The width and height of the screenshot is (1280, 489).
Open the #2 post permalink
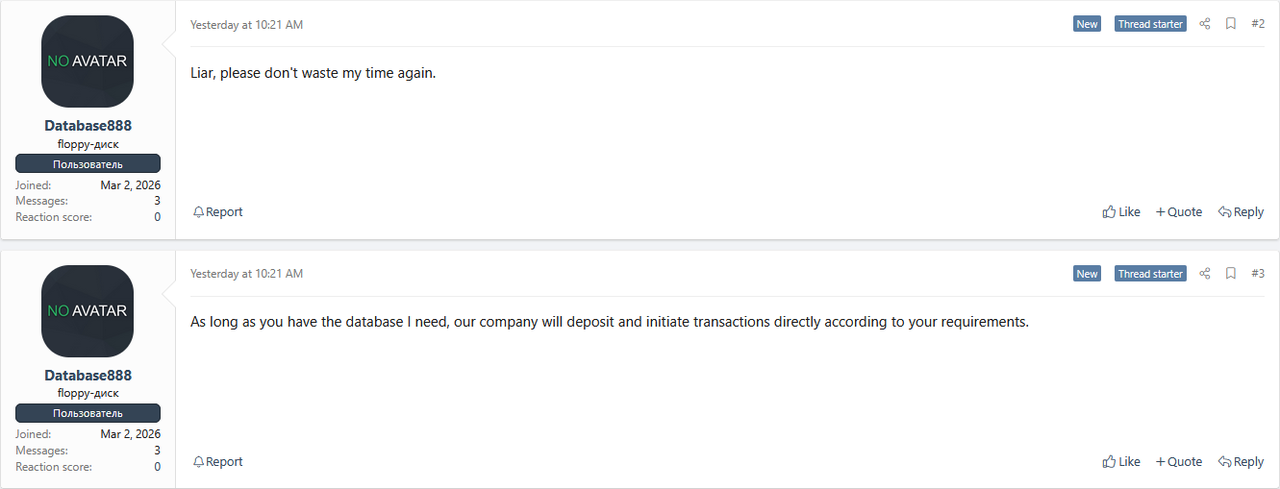coord(1258,24)
